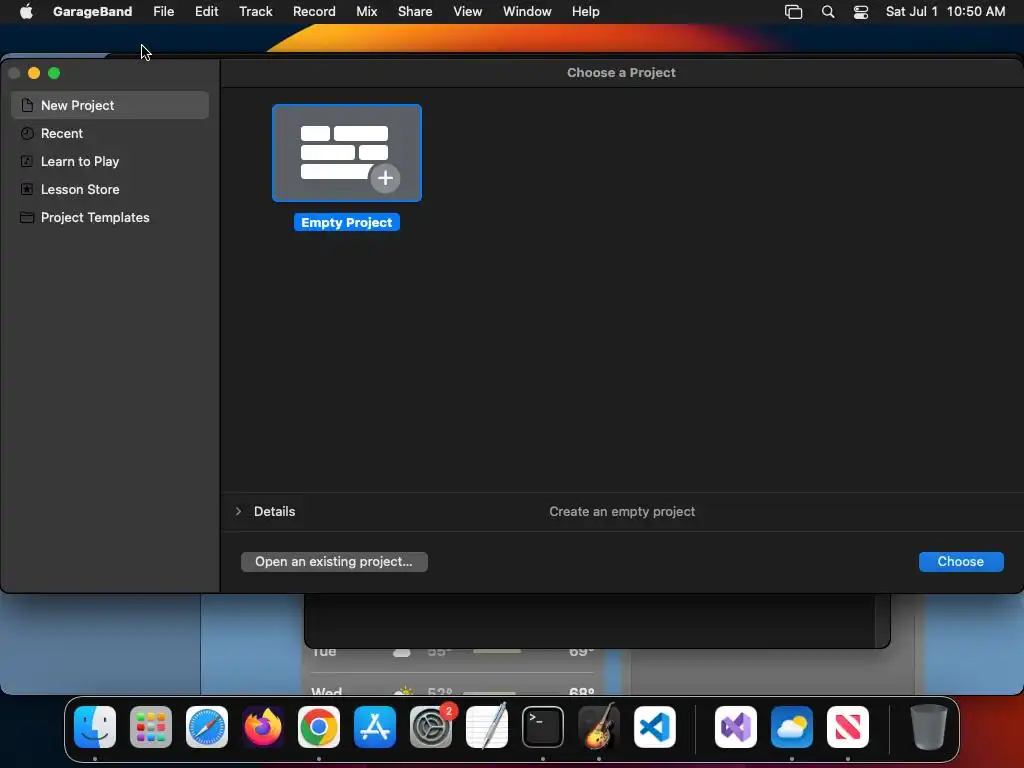The image size is (1024, 768).
Task: Open the Window menu
Action: click(527, 12)
